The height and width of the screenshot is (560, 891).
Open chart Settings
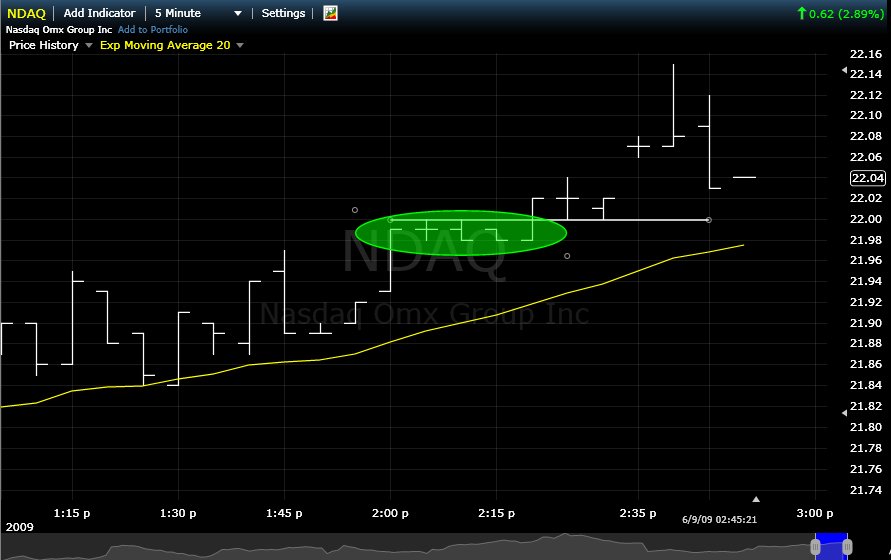tap(283, 13)
